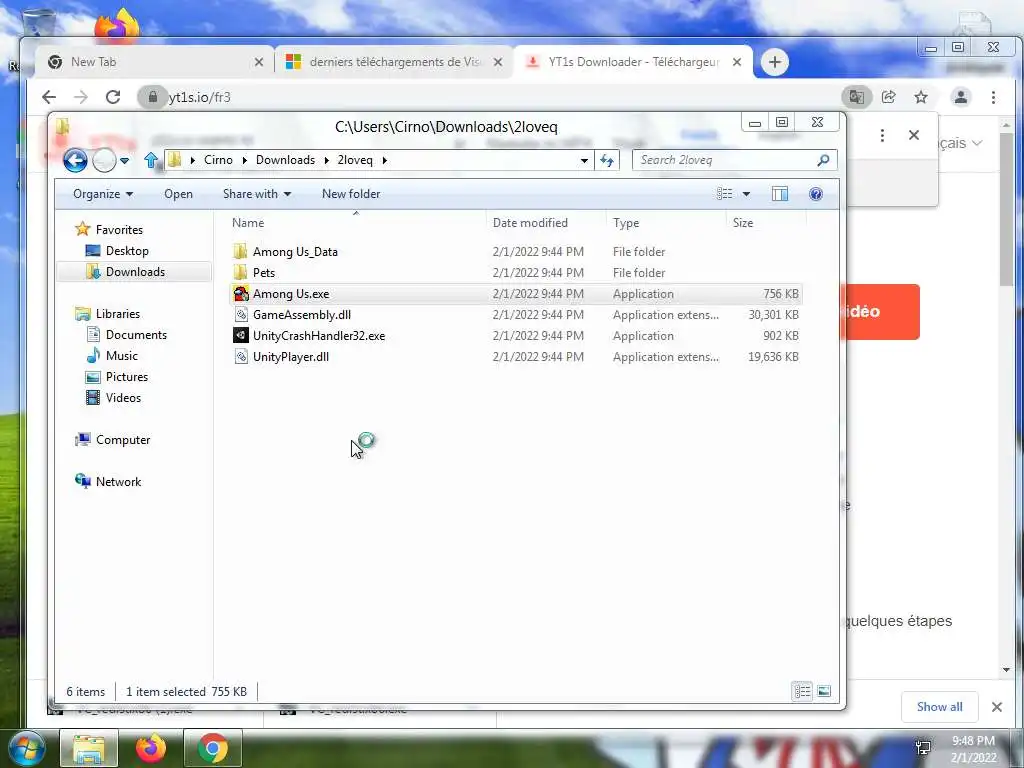1024x768 pixels.
Task: Select the UnityPlayer.dll file icon
Action: [x=241, y=357]
